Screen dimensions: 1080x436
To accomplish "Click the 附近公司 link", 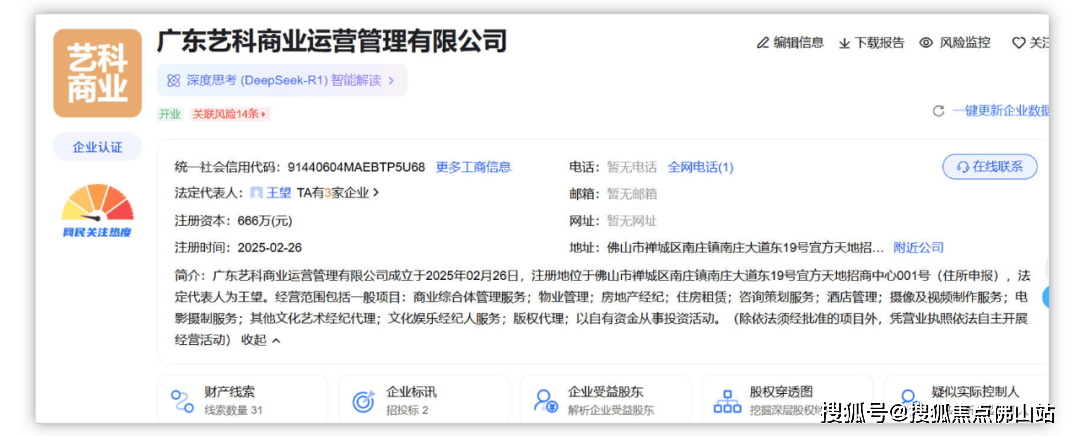I will tap(918, 247).
